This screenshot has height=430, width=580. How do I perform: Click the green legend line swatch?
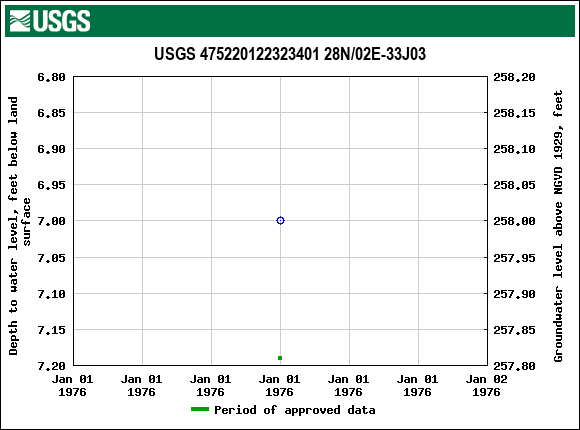click(x=200, y=409)
